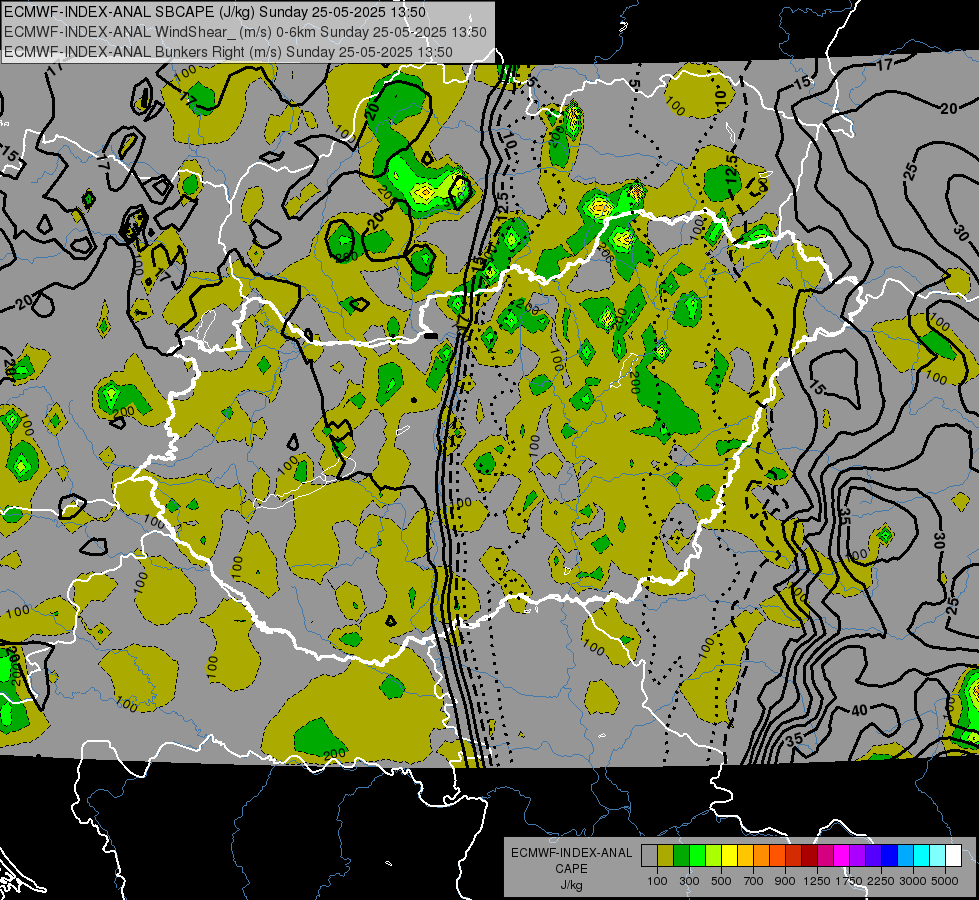Click the Bunkers Right title line
Viewport: 979px width, 900px height.
[x=228, y=52]
